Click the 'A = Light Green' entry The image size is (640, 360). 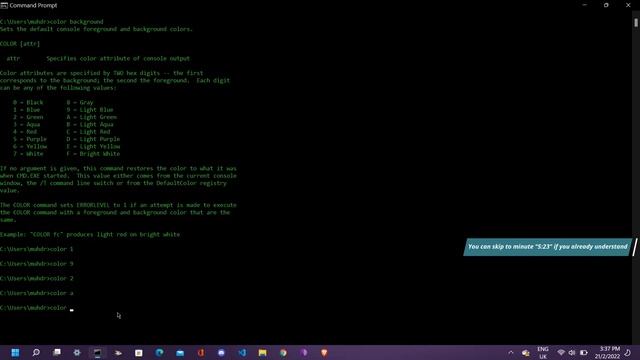click(x=92, y=117)
